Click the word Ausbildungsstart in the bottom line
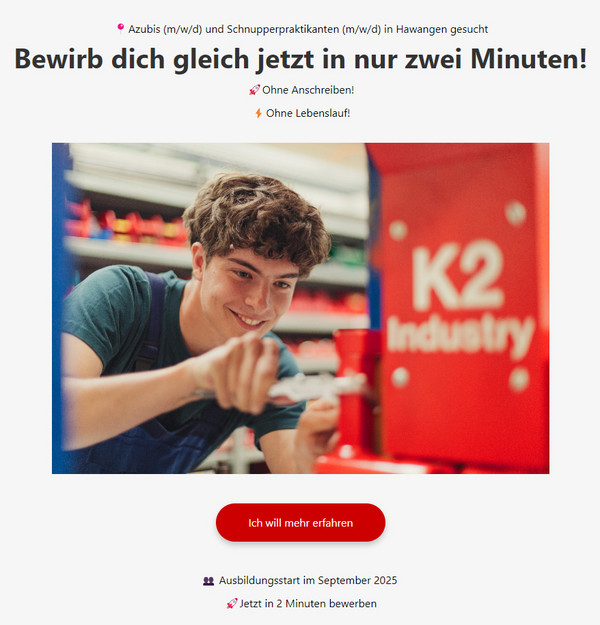 [260, 580]
